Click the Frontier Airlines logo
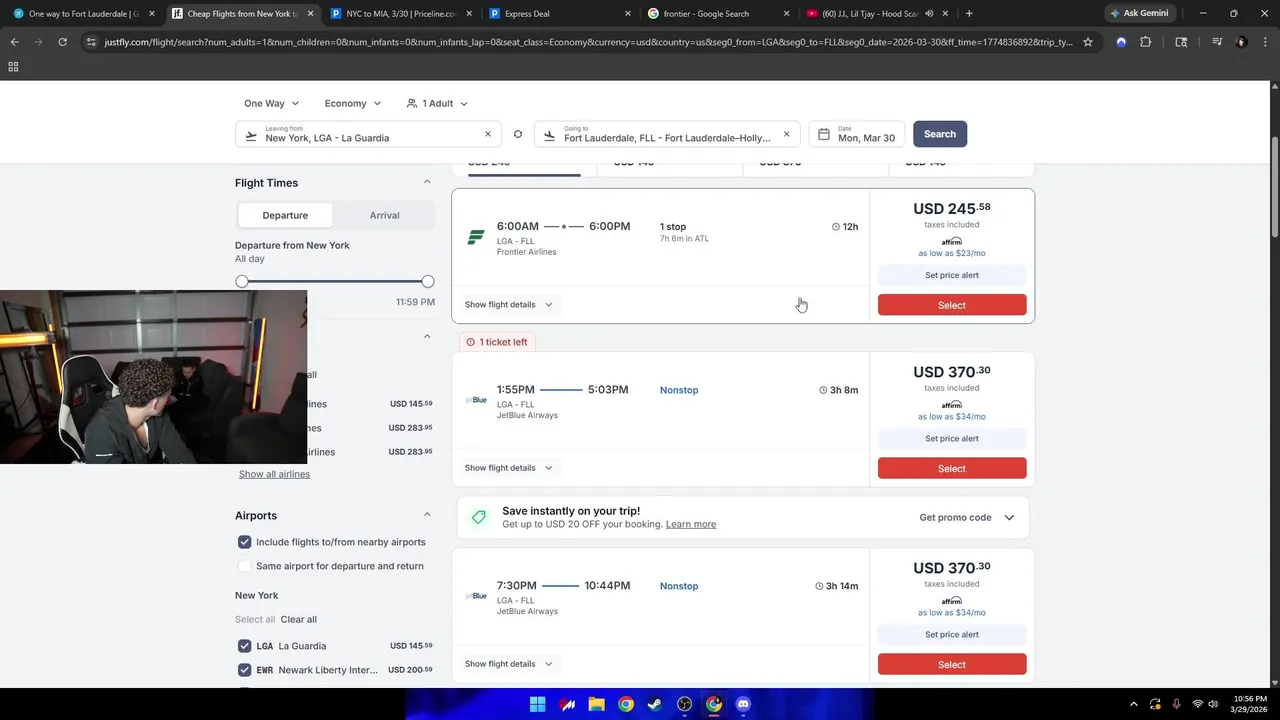 tap(476, 237)
